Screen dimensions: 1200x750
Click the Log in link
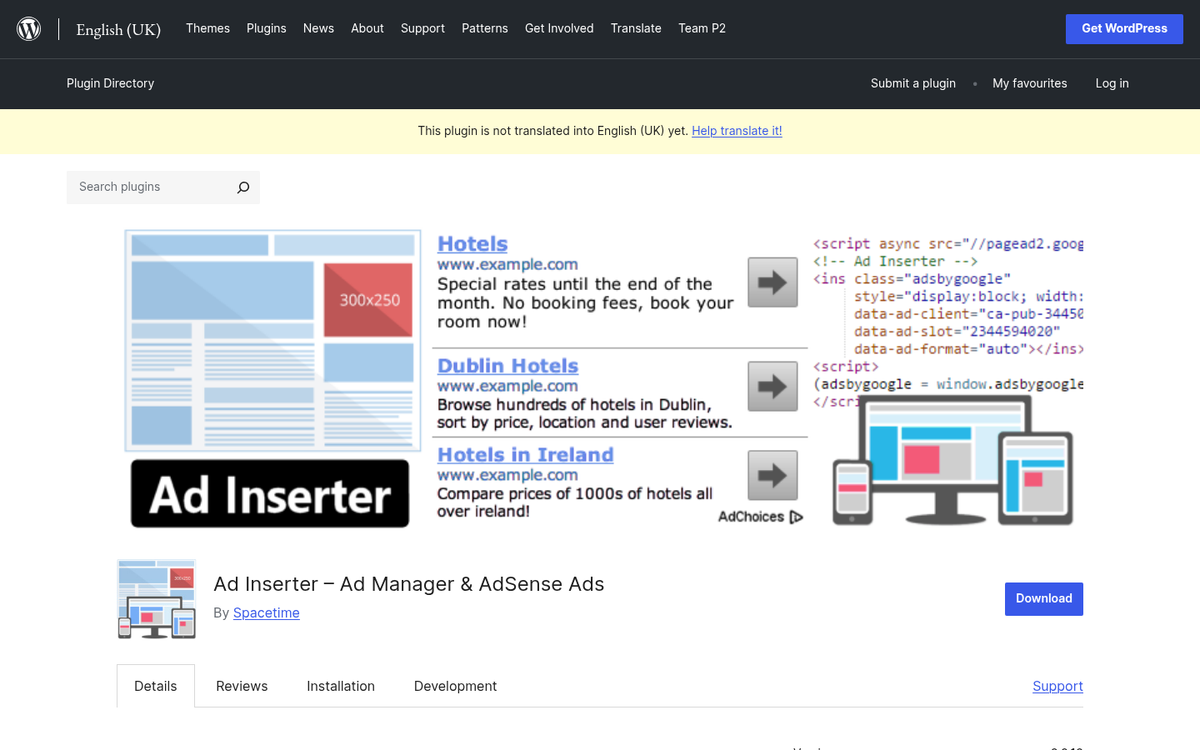point(1112,83)
